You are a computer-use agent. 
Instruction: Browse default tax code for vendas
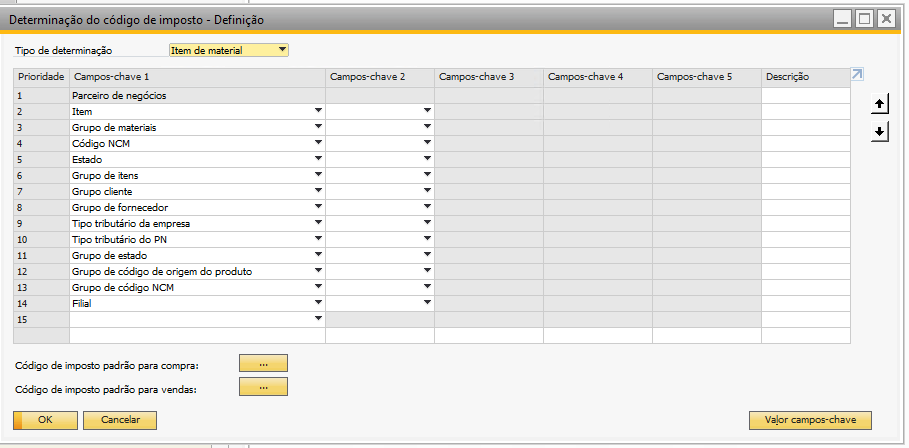pos(263,387)
